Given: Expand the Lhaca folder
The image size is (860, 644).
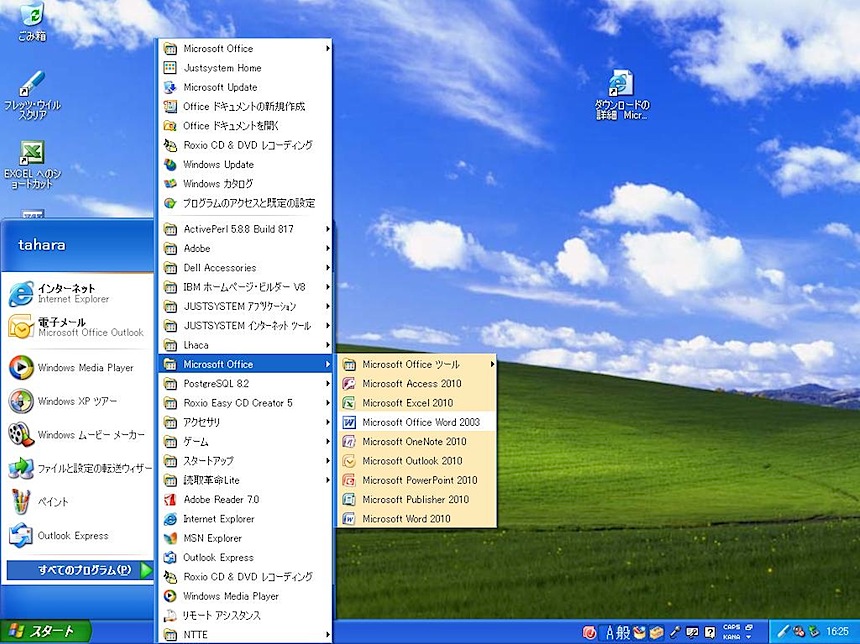Looking at the screenshot, I should tap(245, 345).
